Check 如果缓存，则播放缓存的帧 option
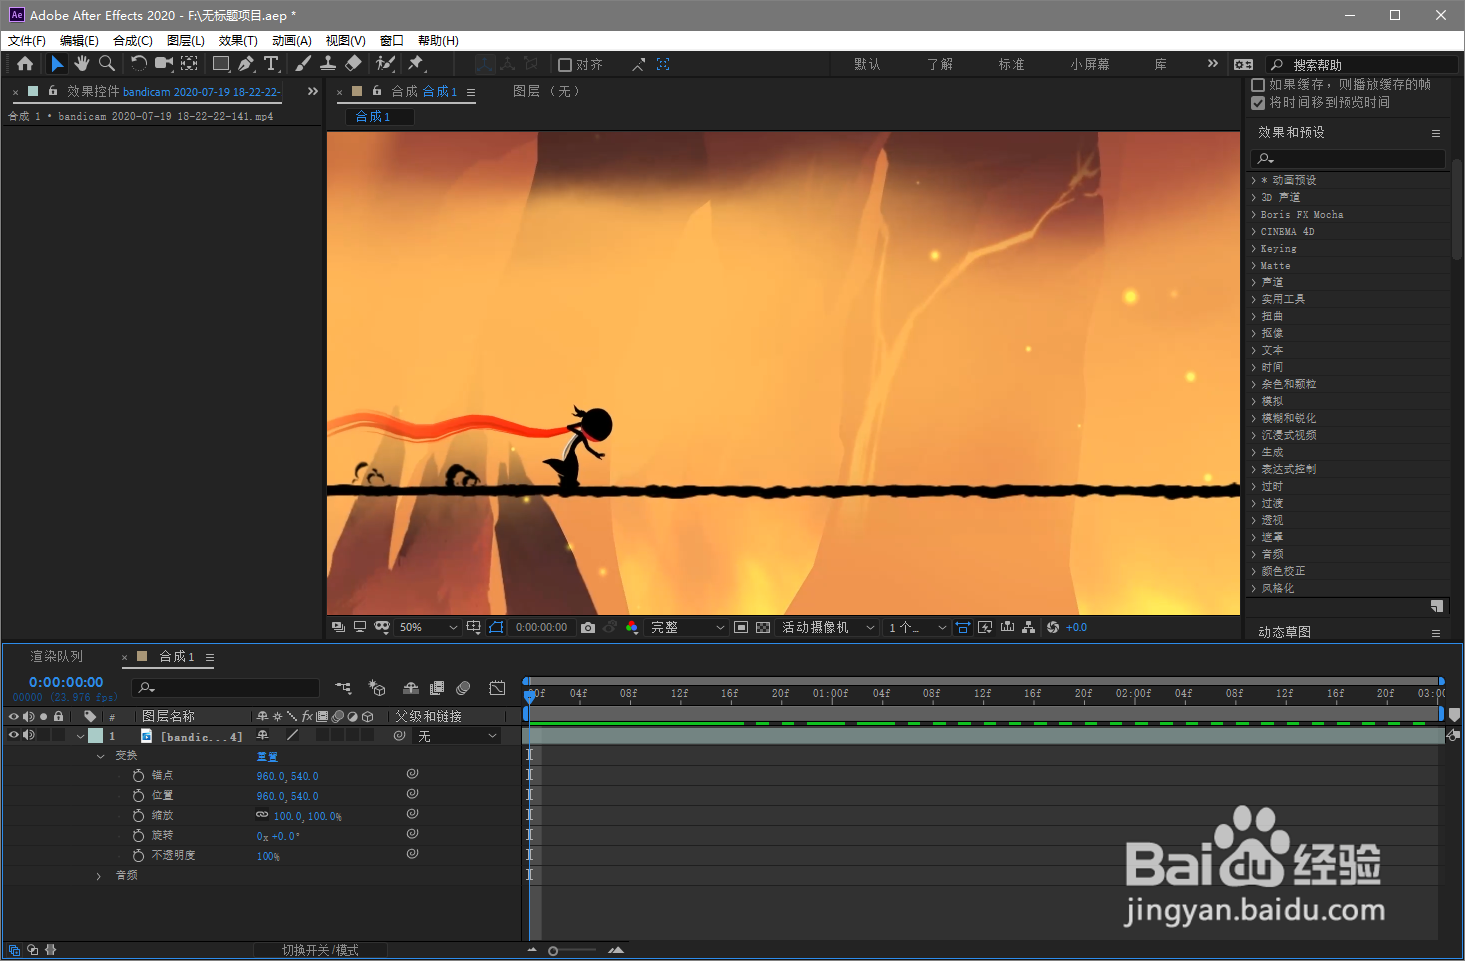The height and width of the screenshot is (961, 1465). (1259, 85)
